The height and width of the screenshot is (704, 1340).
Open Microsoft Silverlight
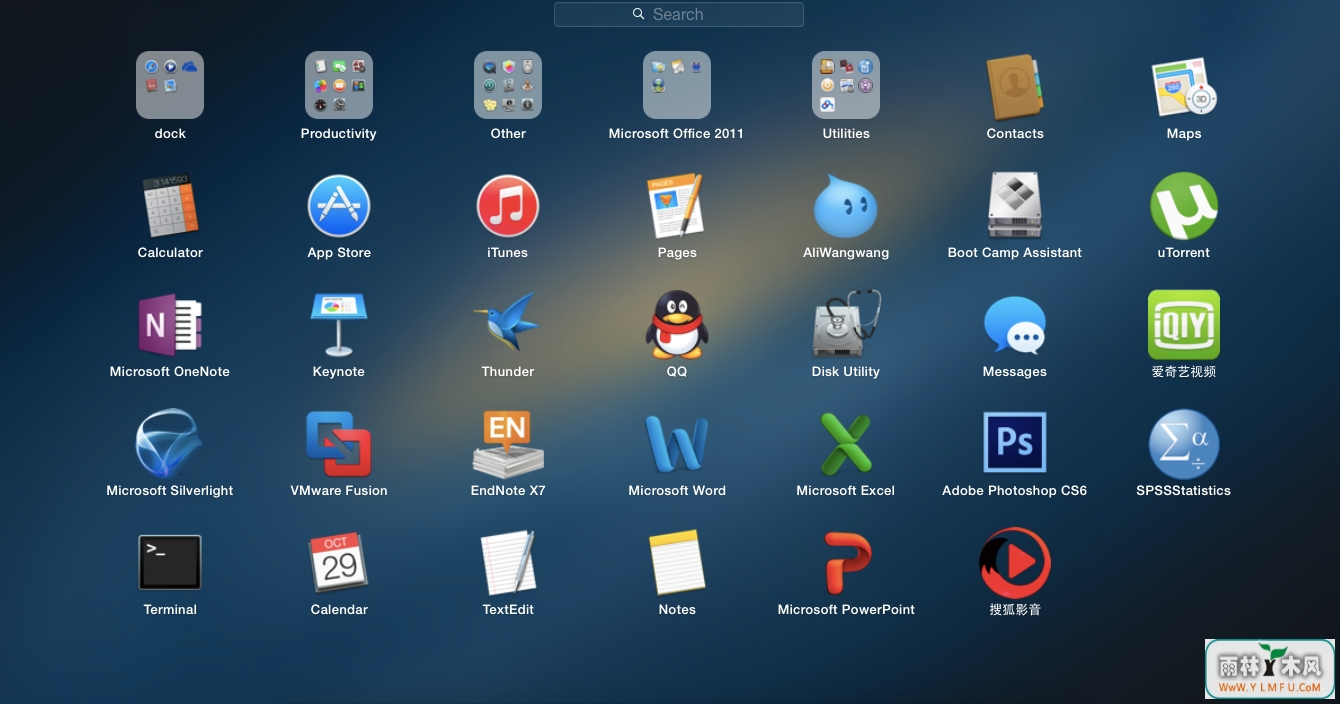[170, 443]
